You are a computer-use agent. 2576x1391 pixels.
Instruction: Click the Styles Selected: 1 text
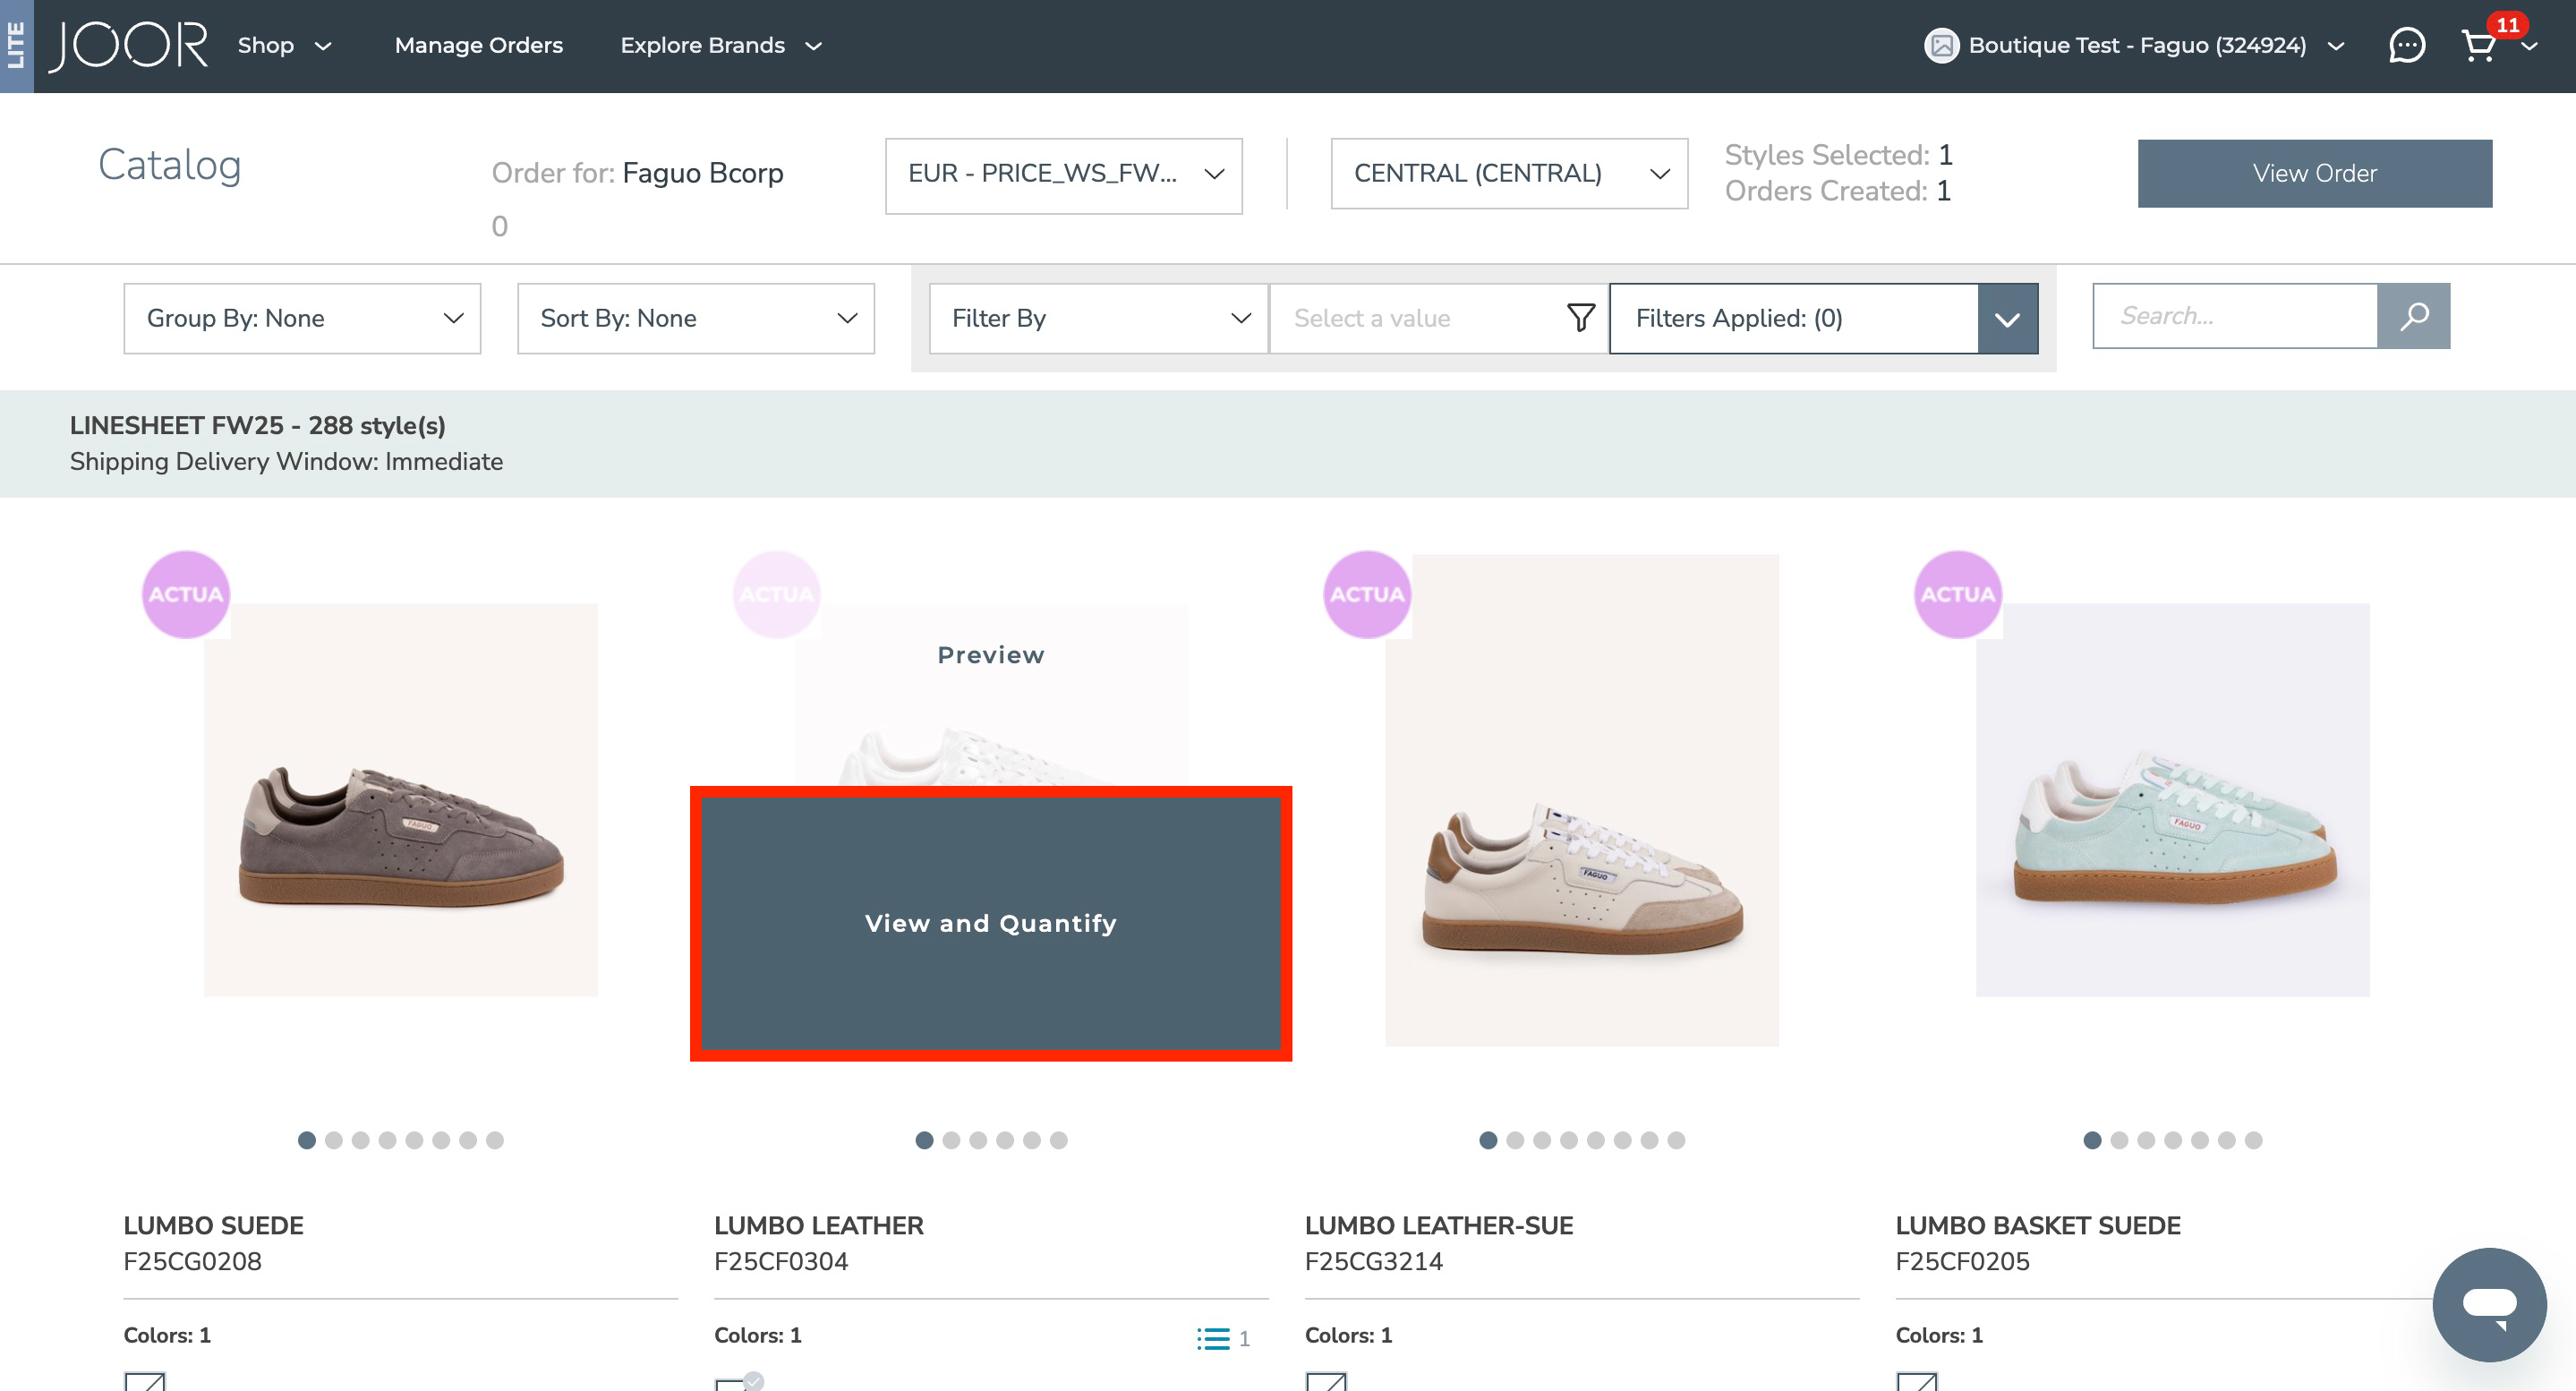pyautogui.click(x=1838, y=155)
